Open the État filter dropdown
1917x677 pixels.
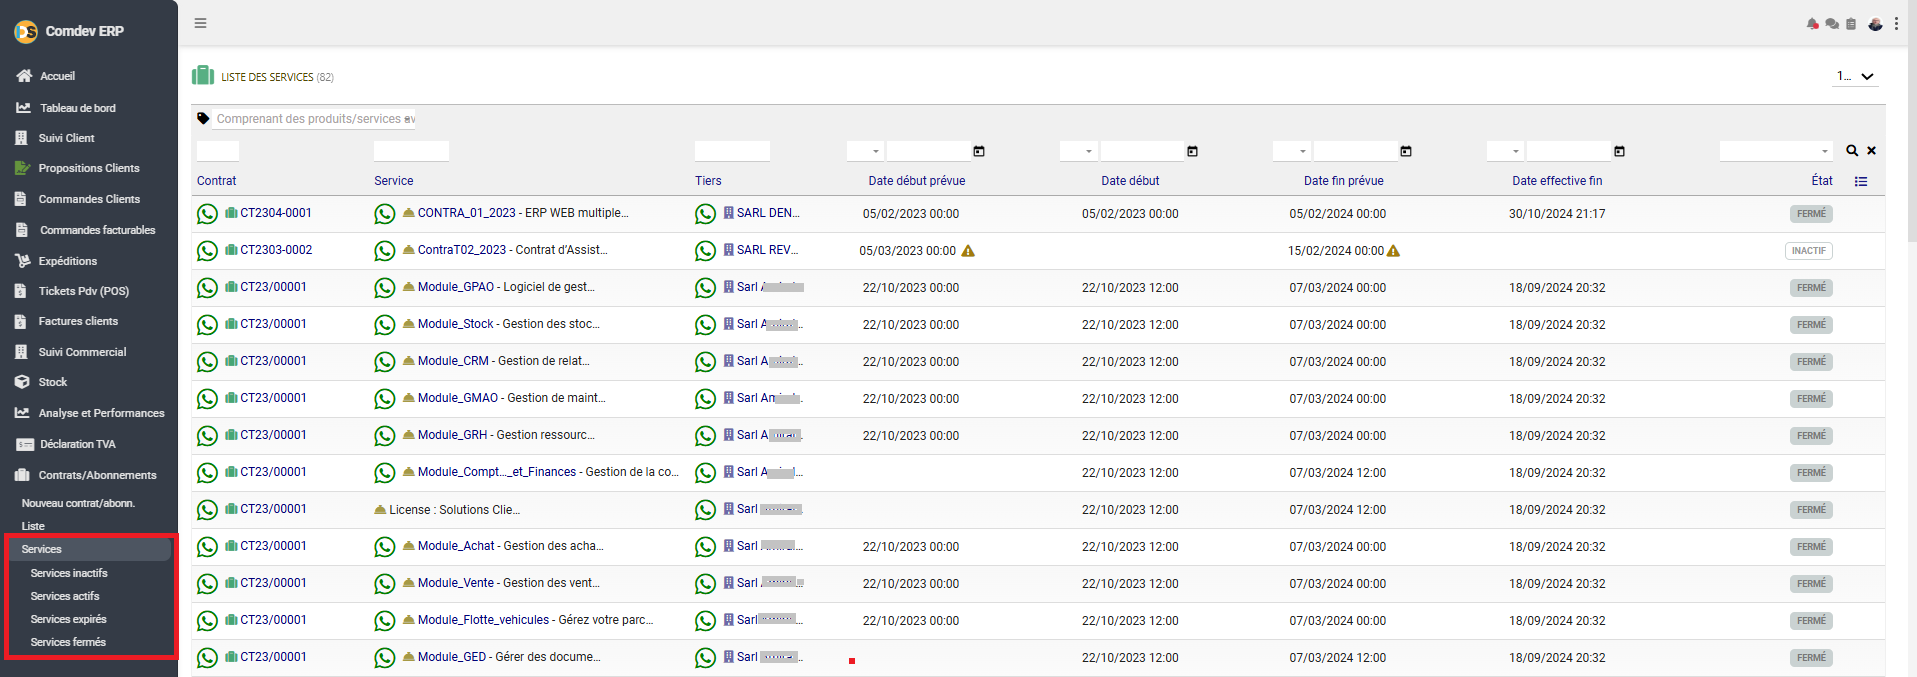[1776, 151]
